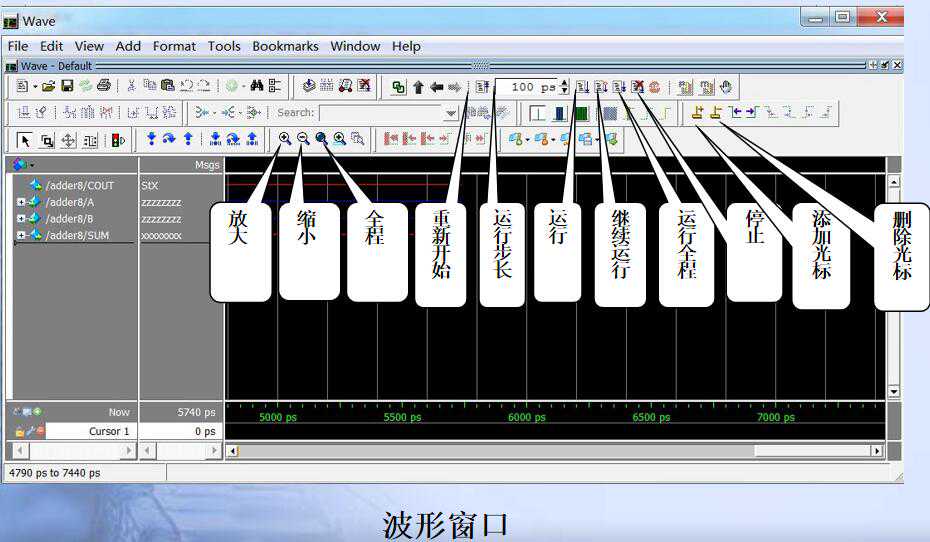Expand the /adder8/SUM signal bus

click(x=21, y=236)
